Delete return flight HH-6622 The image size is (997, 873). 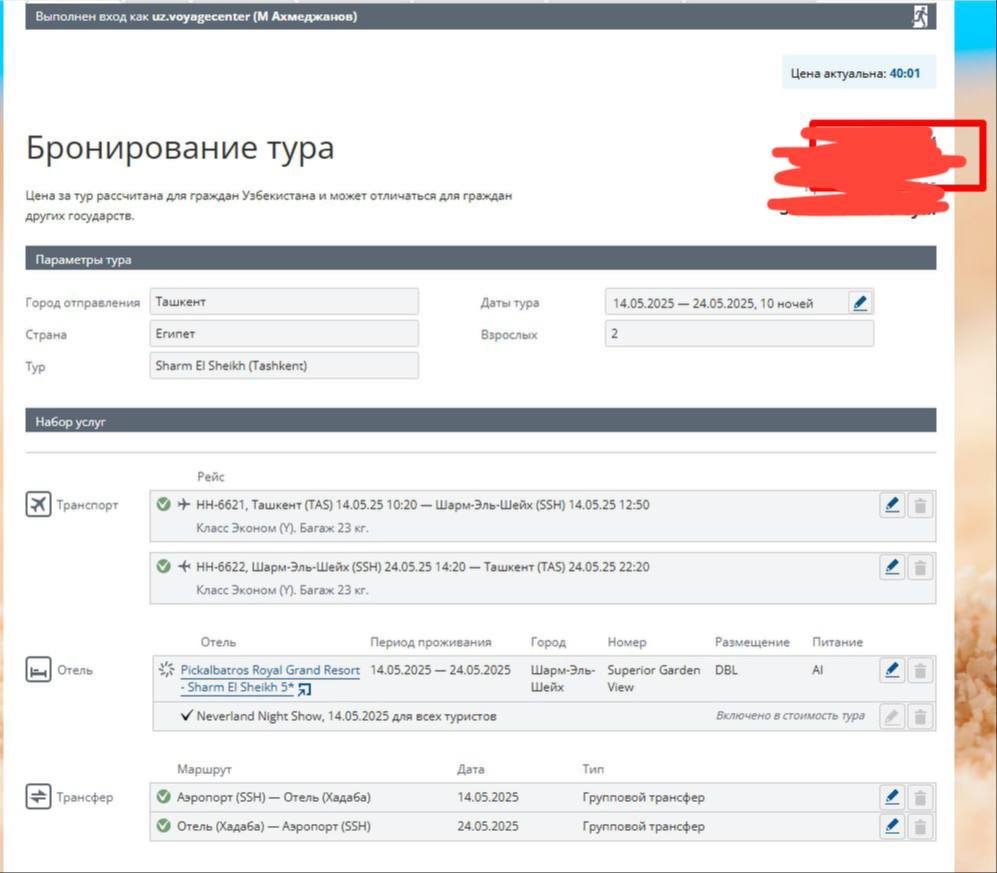tap(920, 567)
